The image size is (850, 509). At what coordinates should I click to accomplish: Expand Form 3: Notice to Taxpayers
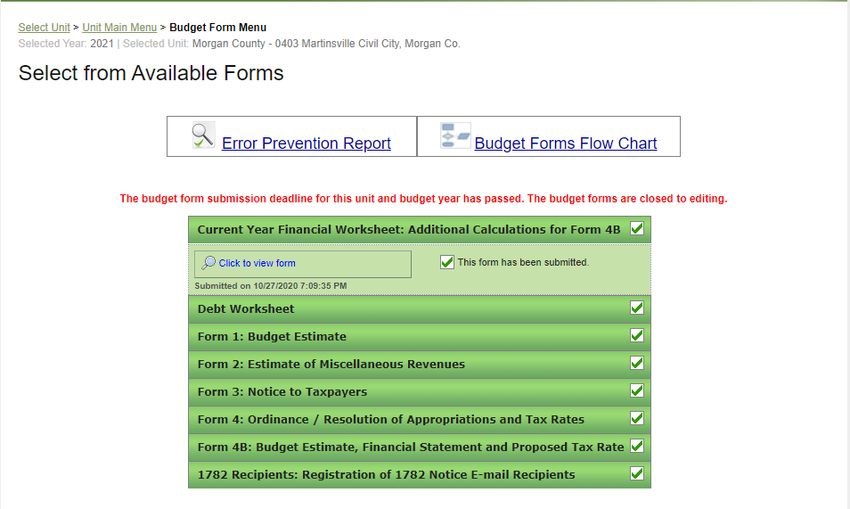coord(419,392)
